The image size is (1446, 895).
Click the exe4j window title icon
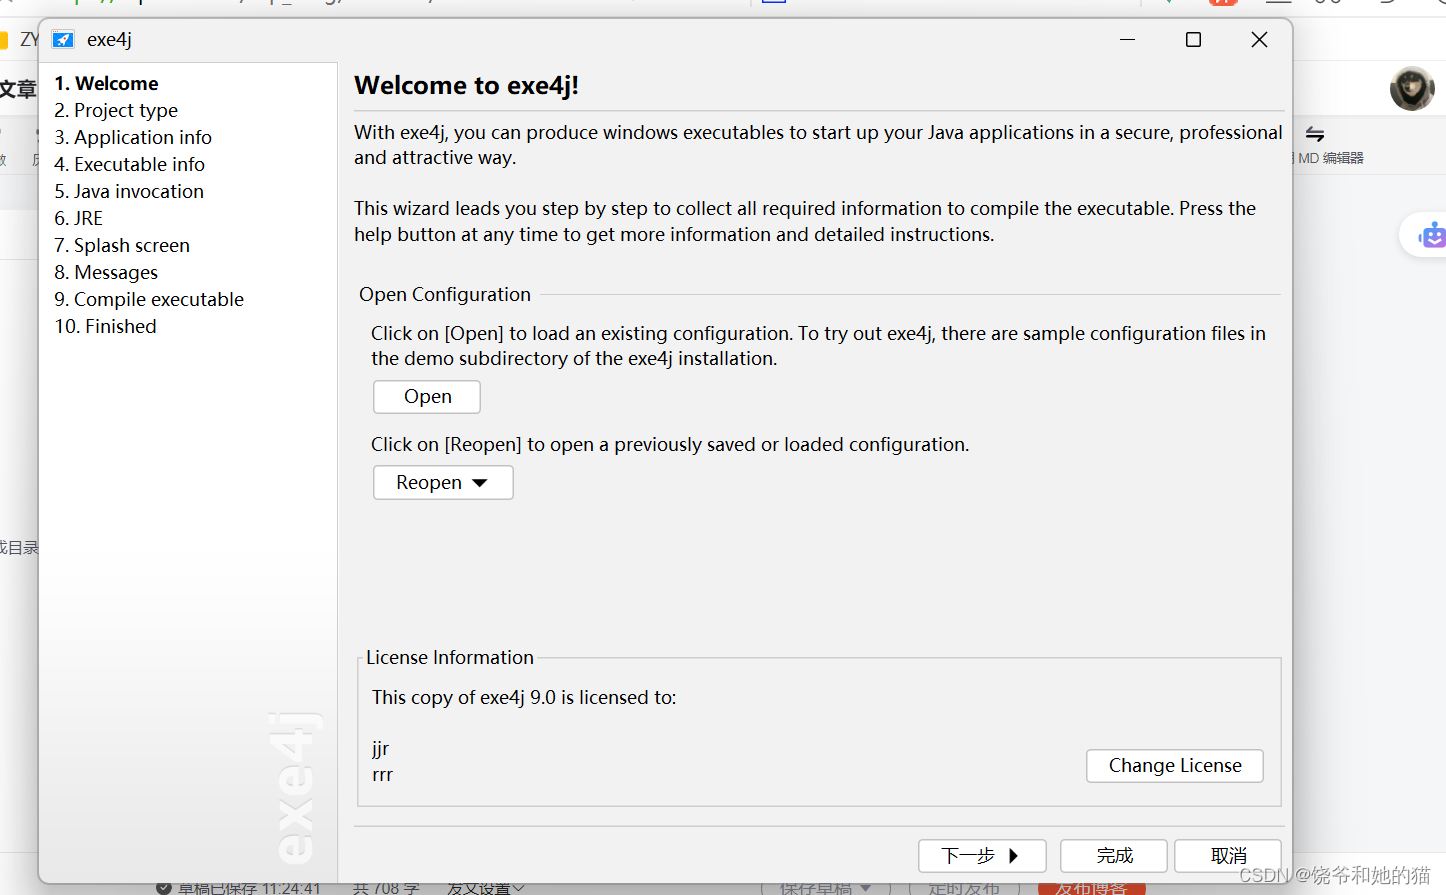[63, 40]
